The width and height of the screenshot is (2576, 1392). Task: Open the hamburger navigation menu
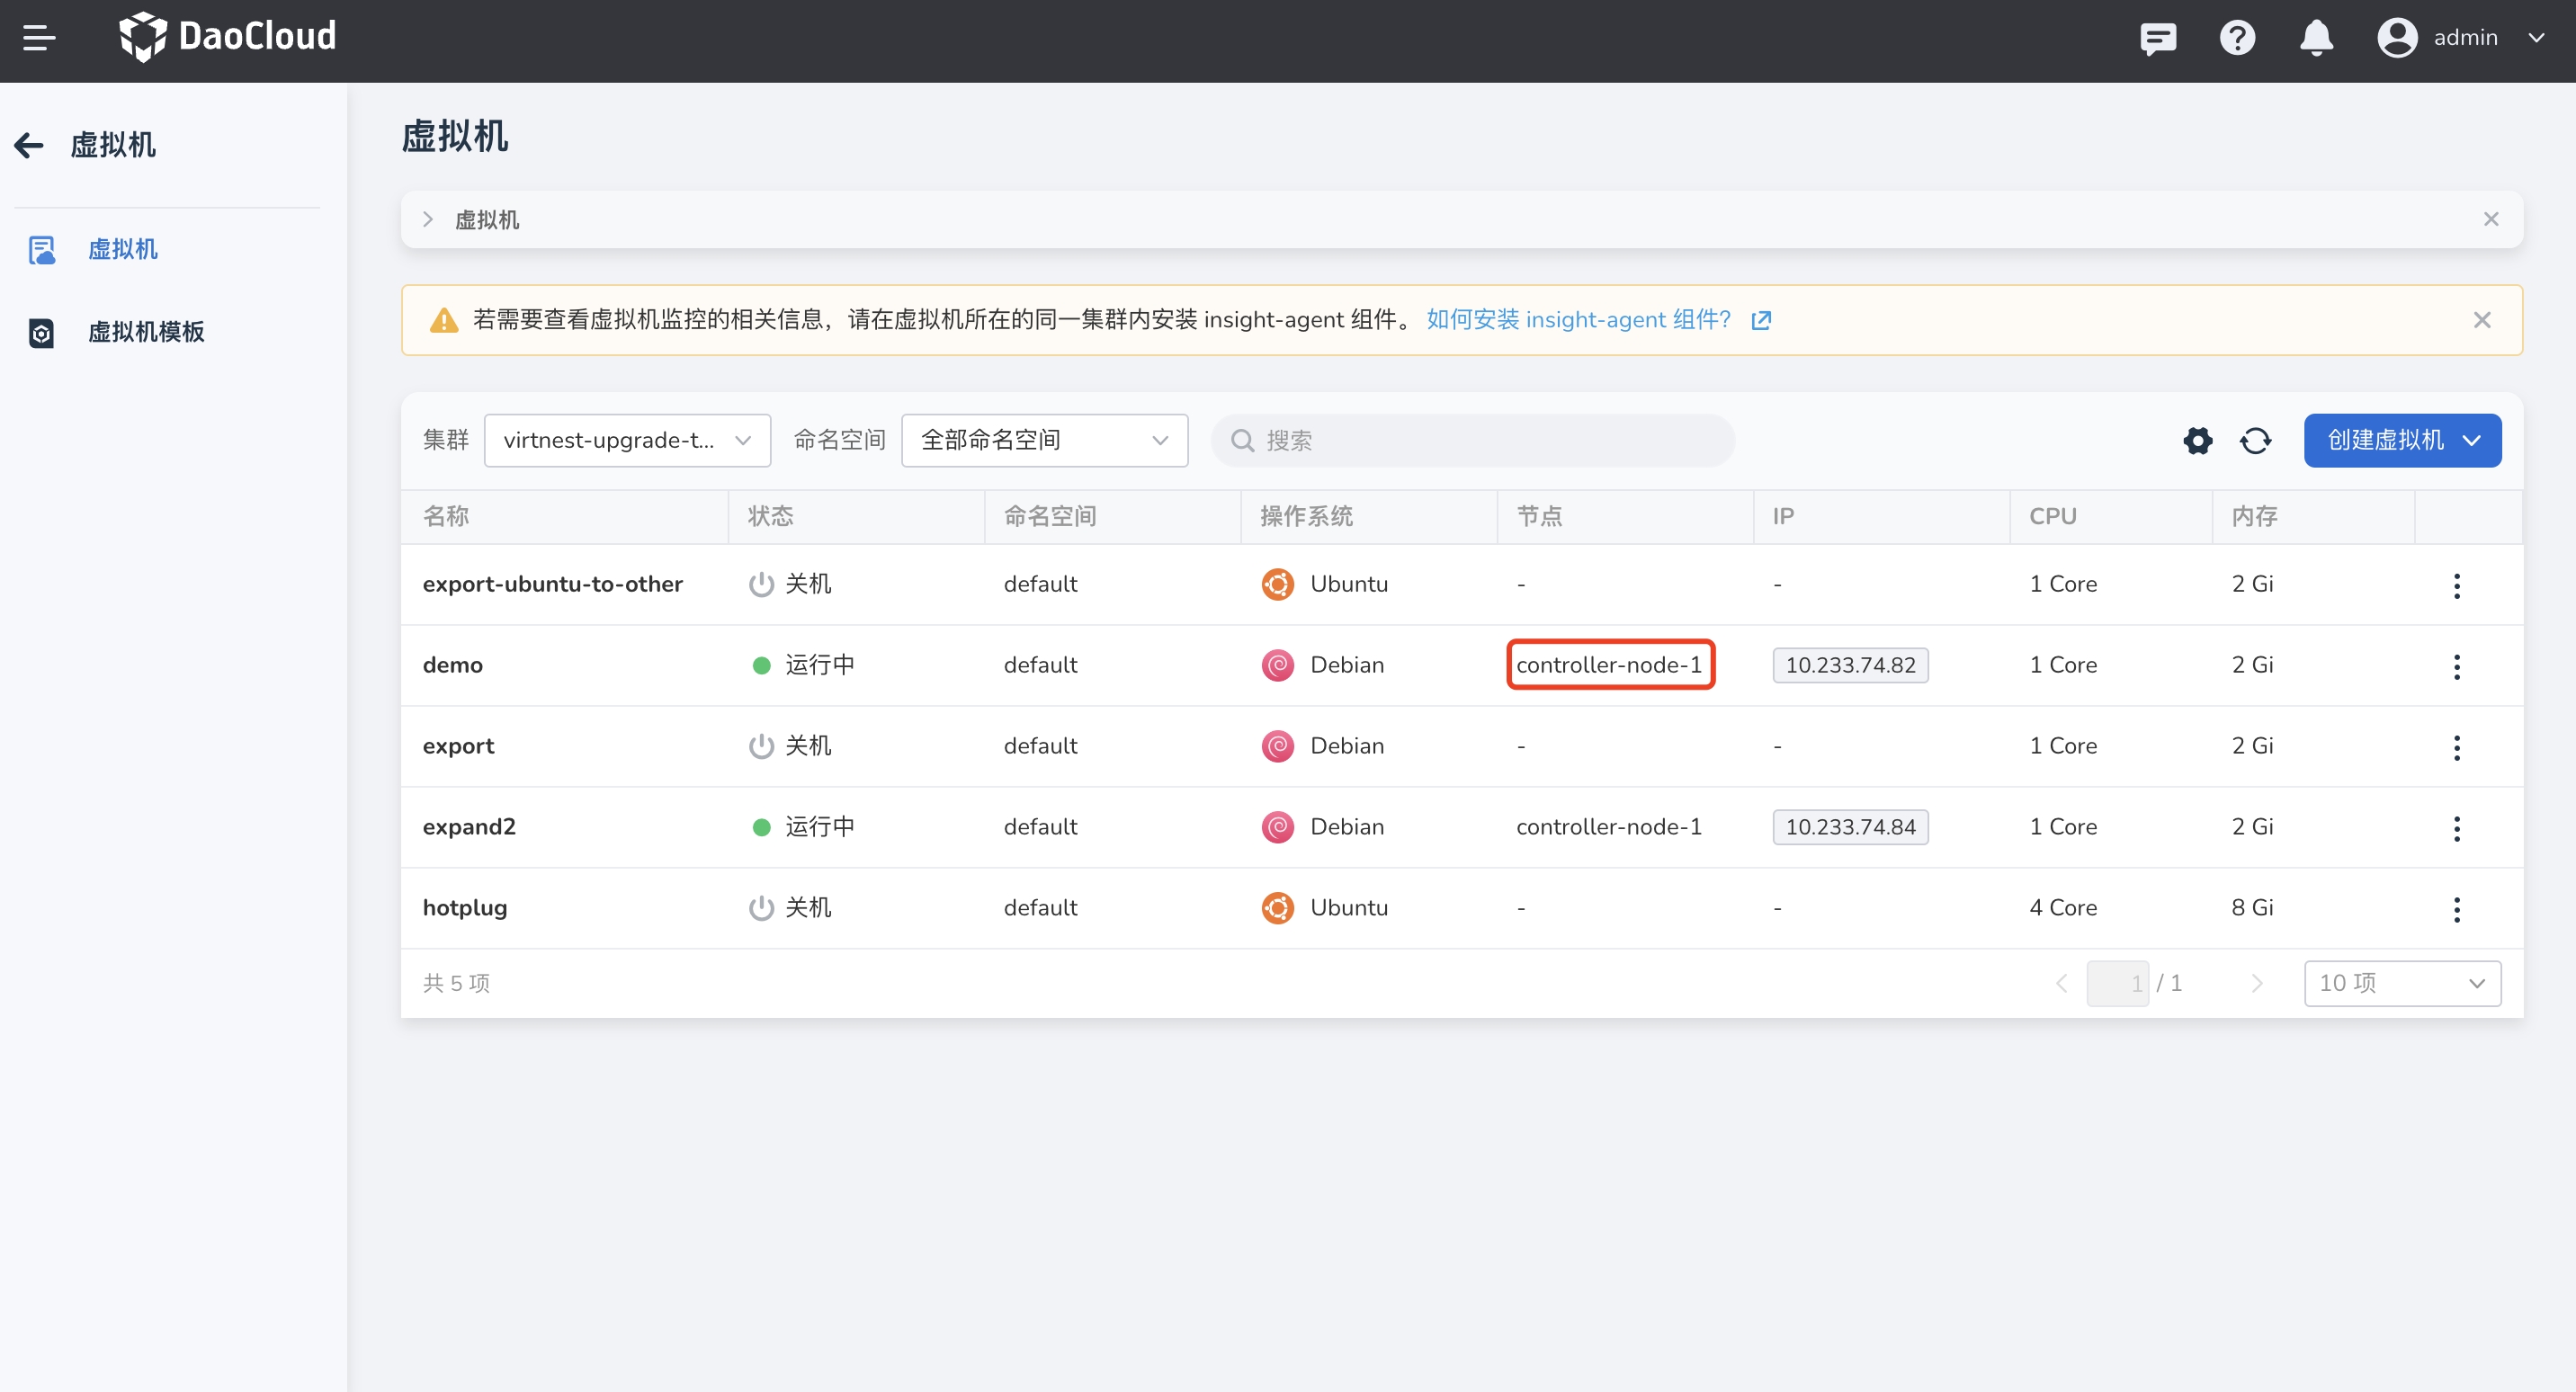click(x=38, y=38)
